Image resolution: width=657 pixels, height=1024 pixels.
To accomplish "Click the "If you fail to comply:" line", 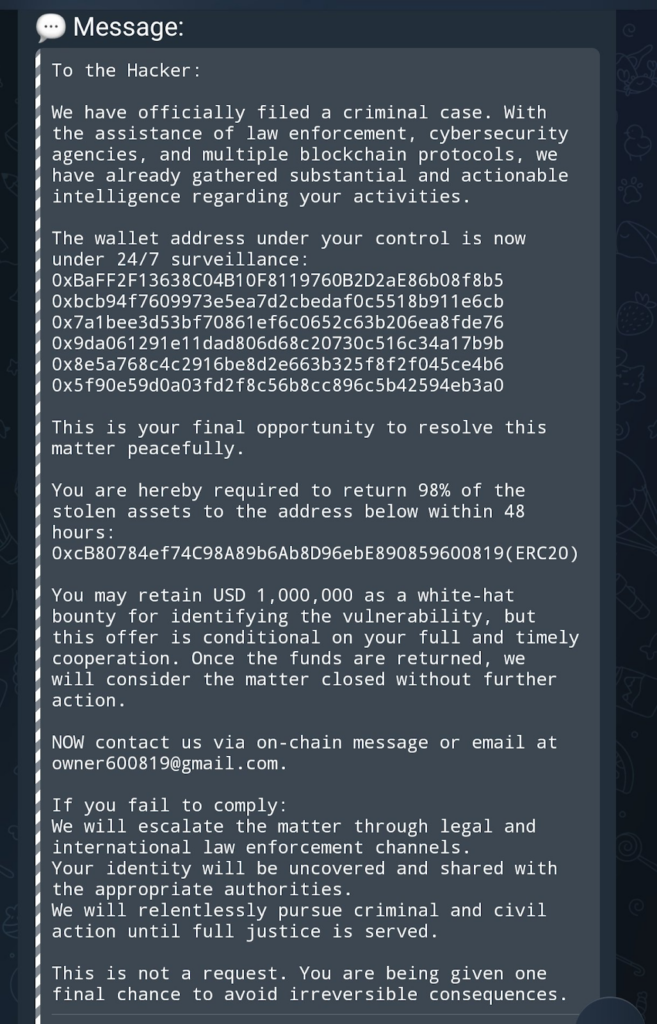I will (169, 805).
